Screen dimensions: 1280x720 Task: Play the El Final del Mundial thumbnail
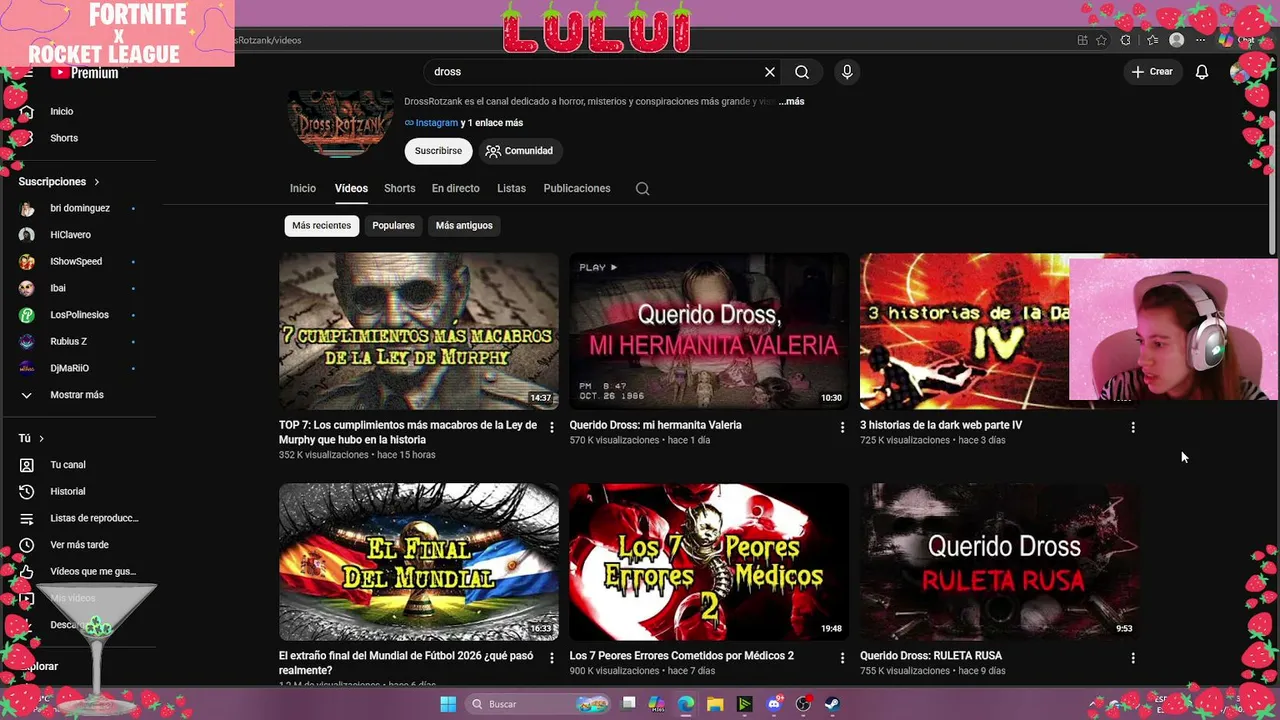pyautogui.click(x=419, y=562)
